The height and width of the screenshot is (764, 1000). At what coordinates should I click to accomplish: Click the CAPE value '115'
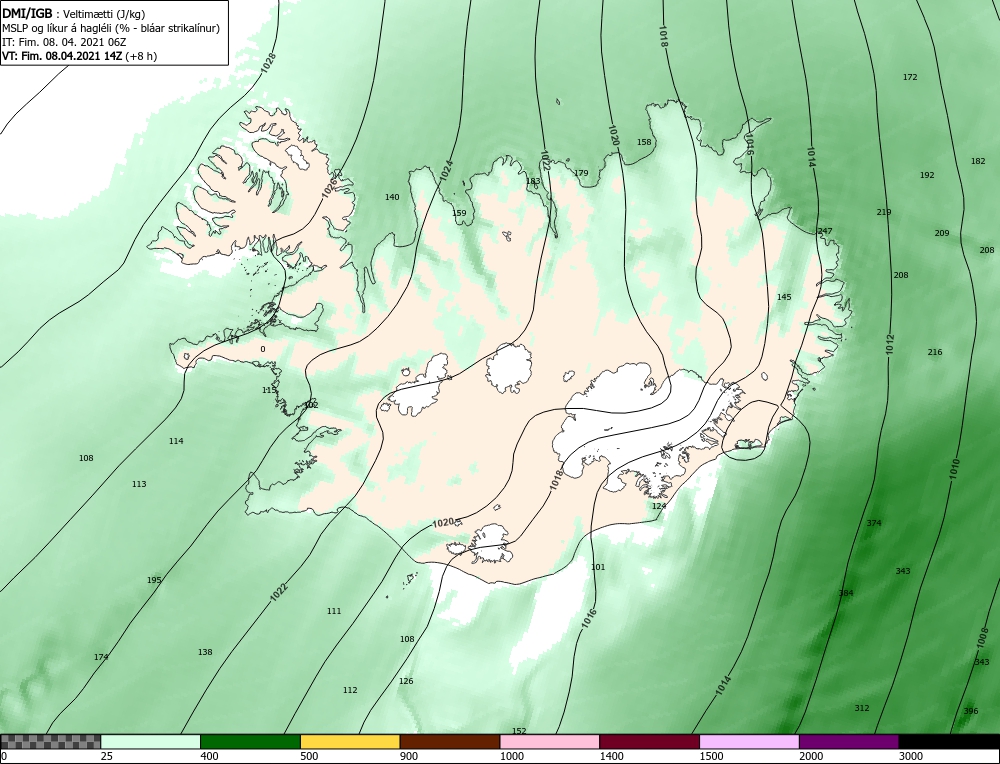pyautogui.click(x=269, y=390)
